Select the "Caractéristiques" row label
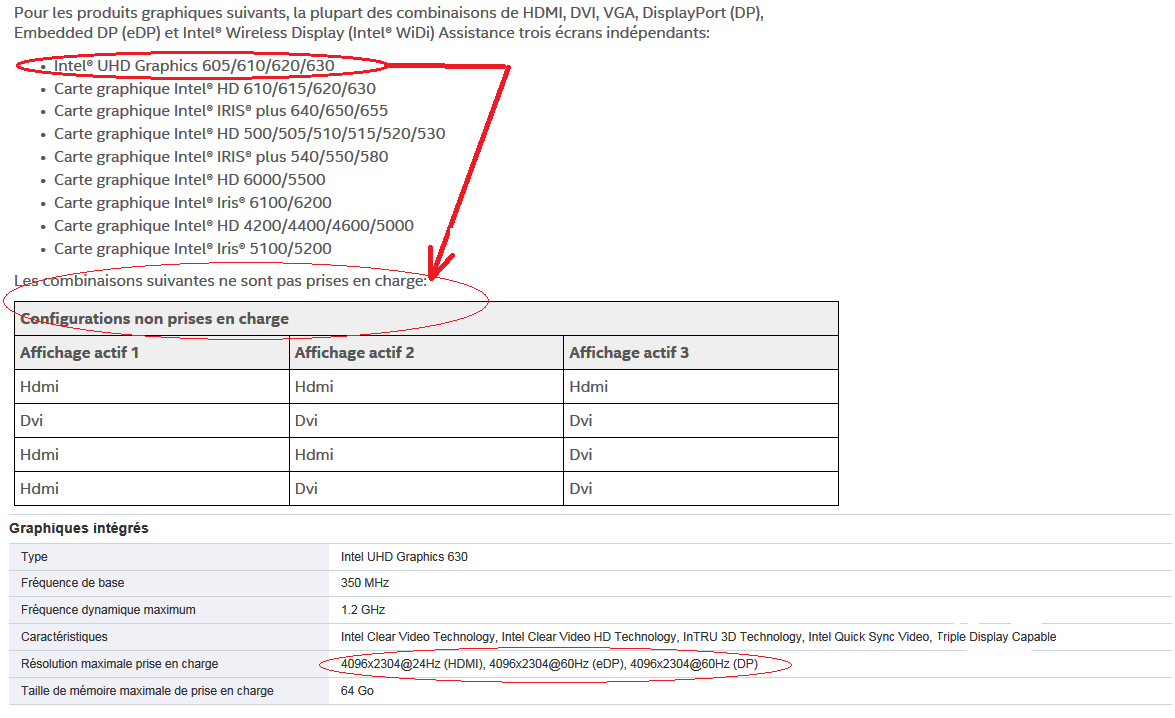The width and height of the screenshot is (1175, 718). click(64, 637)
